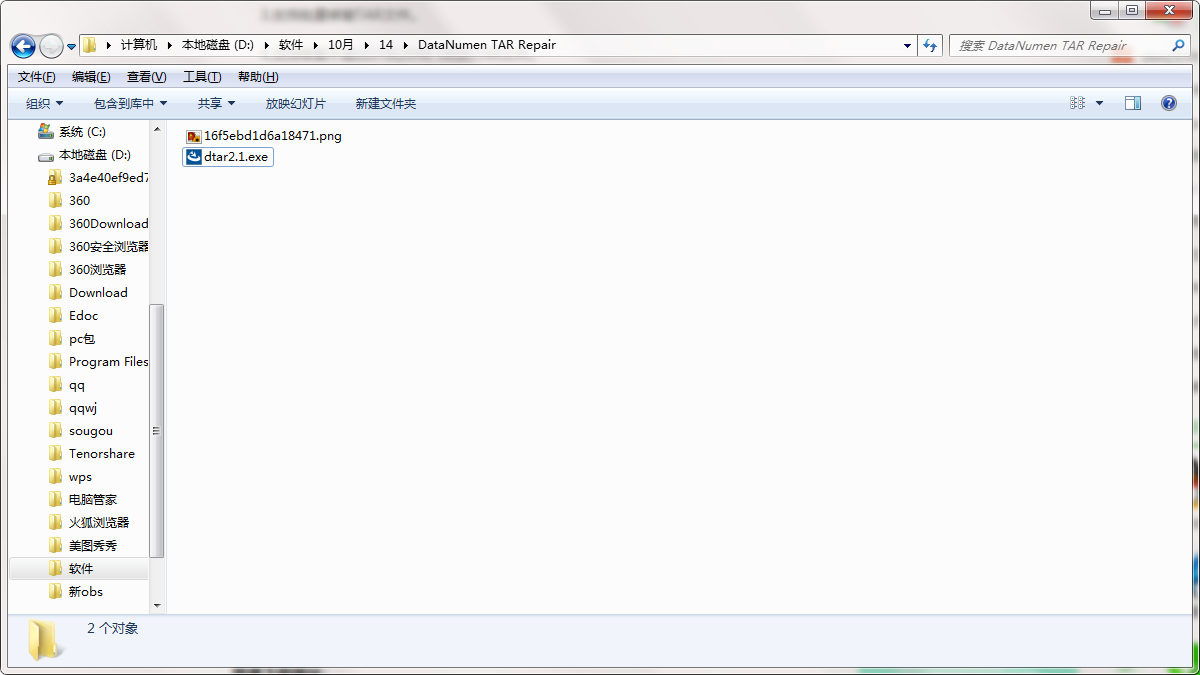Expand arrow after 10月 breadcrumb
The height and width of the screenshot is (675, 1200).
pyautogui.click(x=366, y=45)
